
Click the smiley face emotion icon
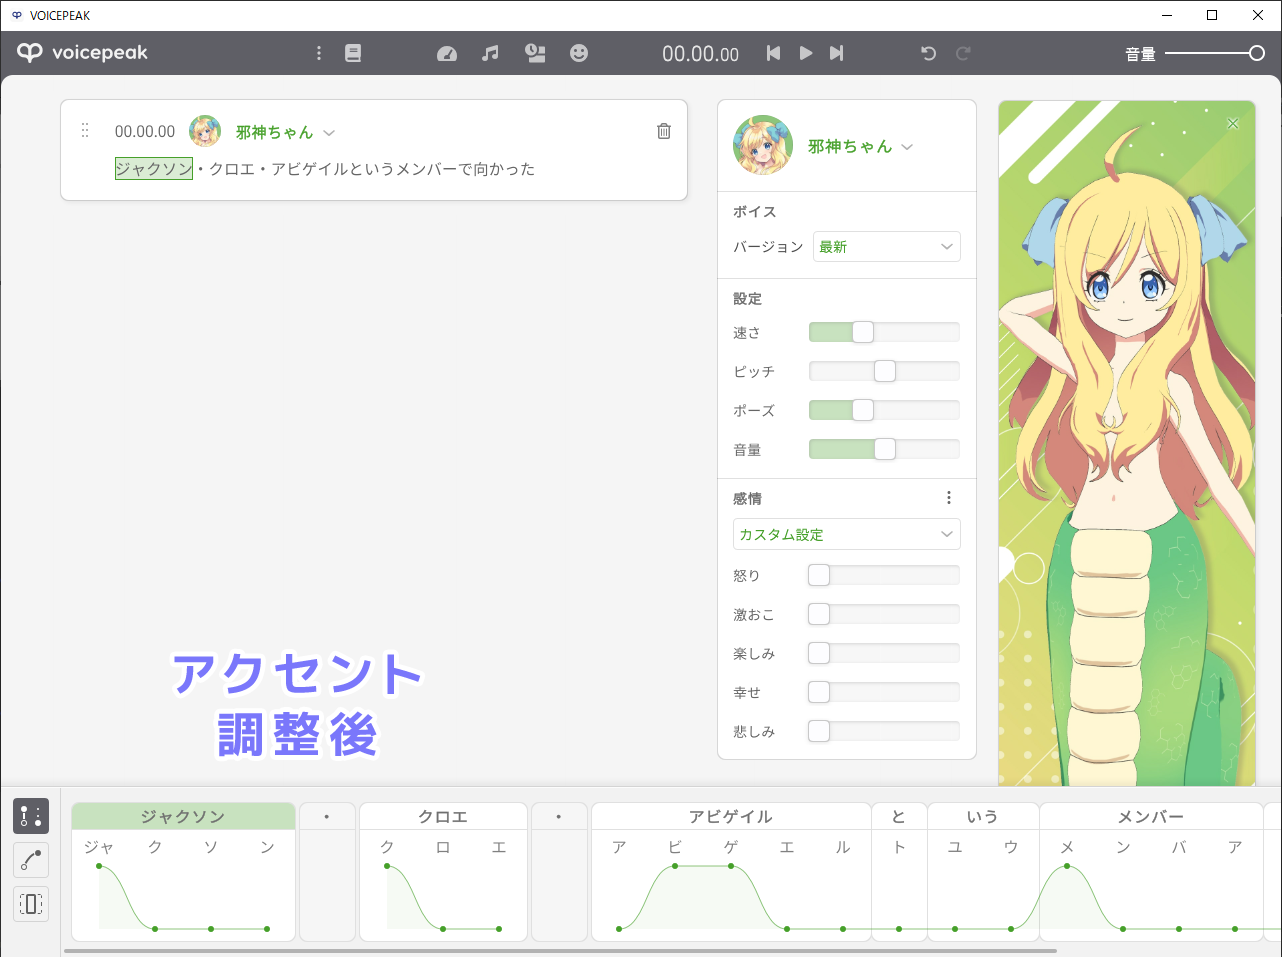(579, 53)
